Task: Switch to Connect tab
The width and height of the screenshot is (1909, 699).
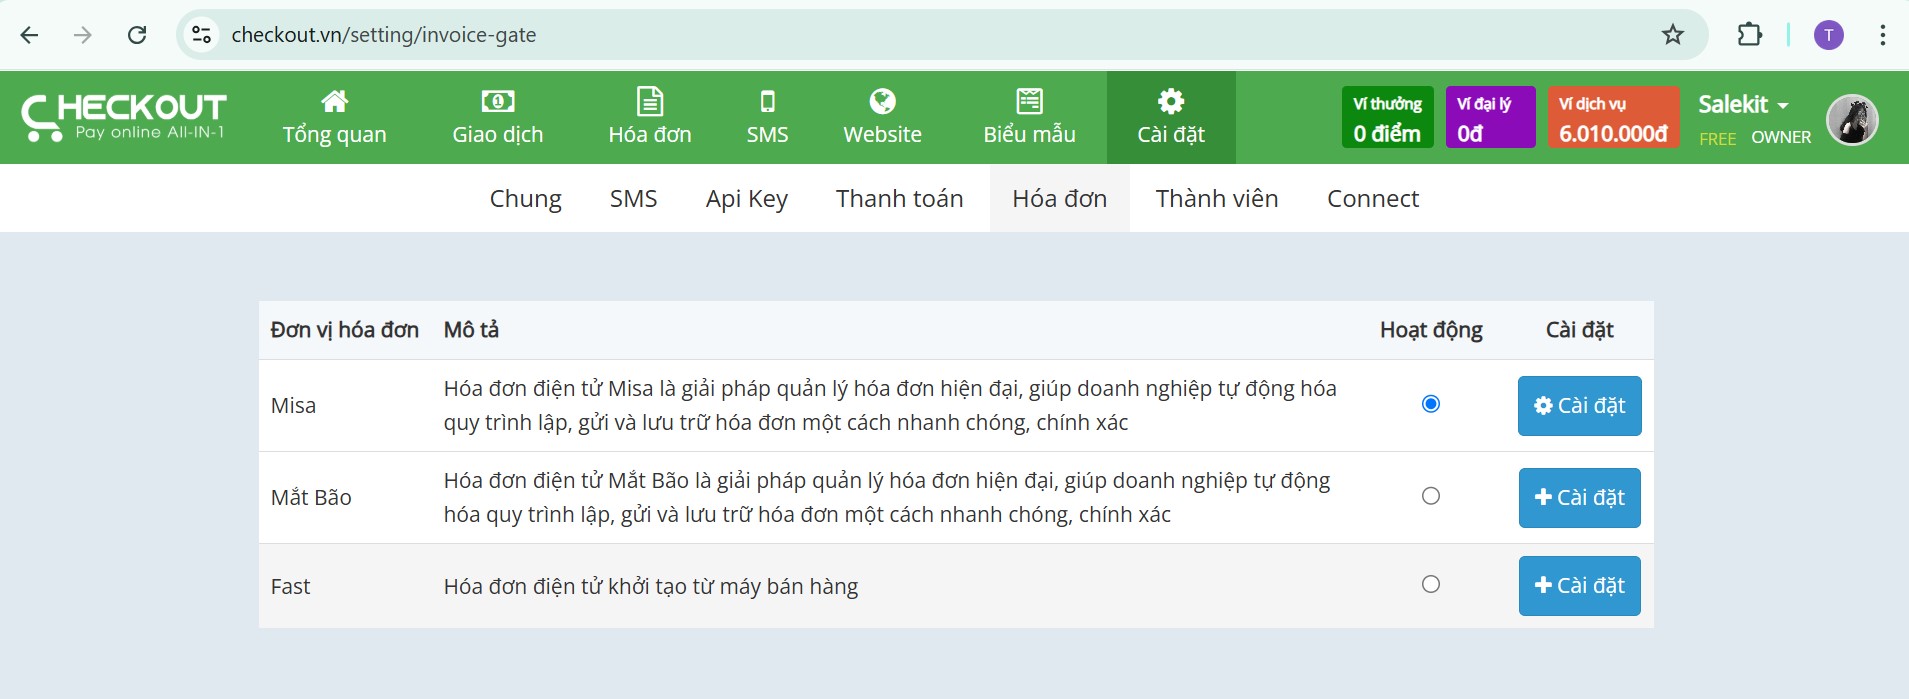Action: (1373, 198)
